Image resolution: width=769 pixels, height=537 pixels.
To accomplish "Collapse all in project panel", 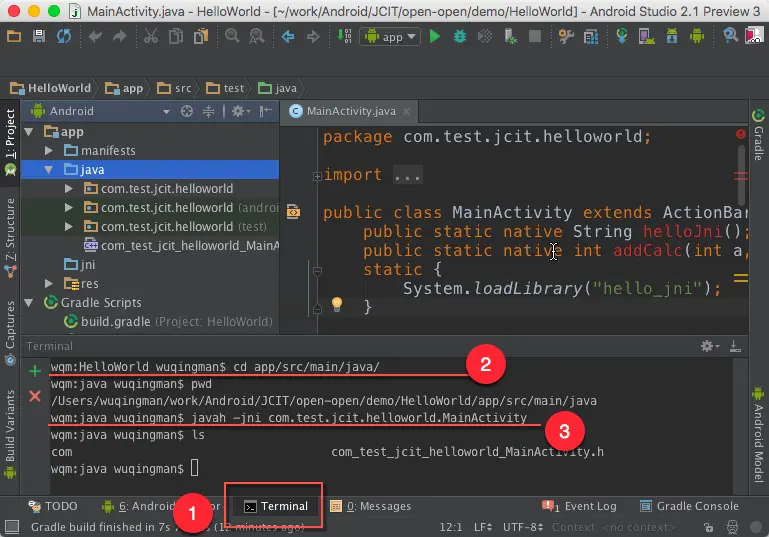I will (208, 111).
